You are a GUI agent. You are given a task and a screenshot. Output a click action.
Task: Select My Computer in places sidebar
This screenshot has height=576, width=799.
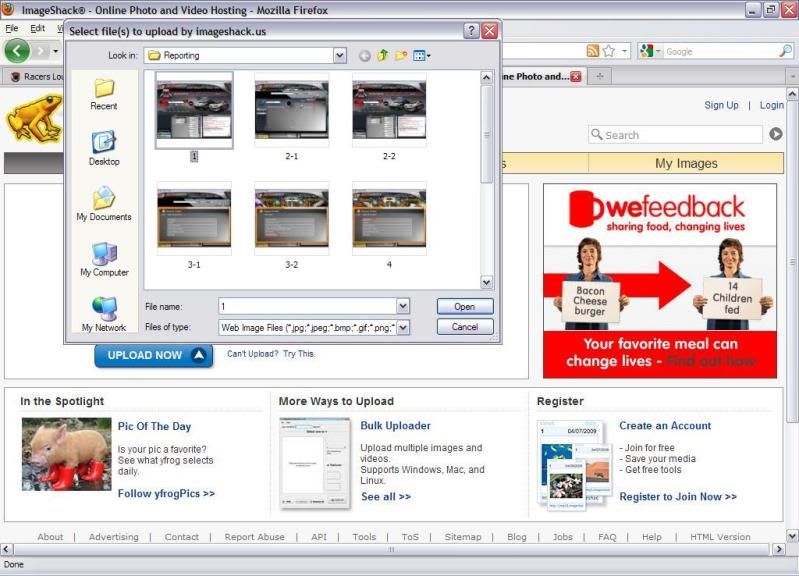pyautogui.click(x=104, y=259)
